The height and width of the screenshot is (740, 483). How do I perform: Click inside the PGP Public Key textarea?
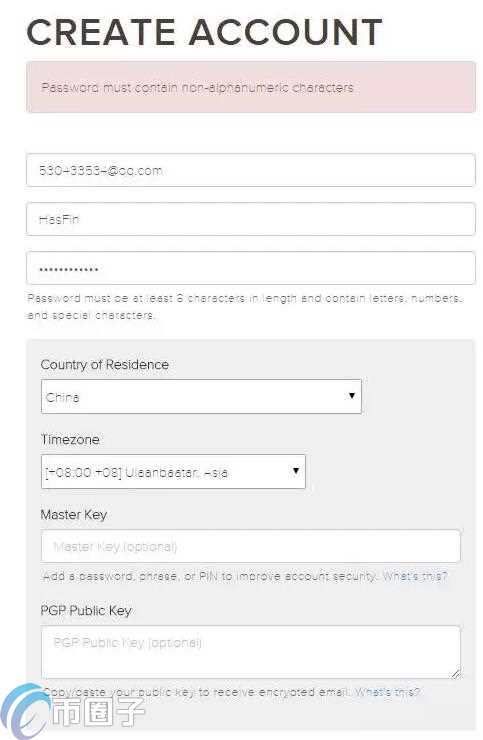click(251, 652)
